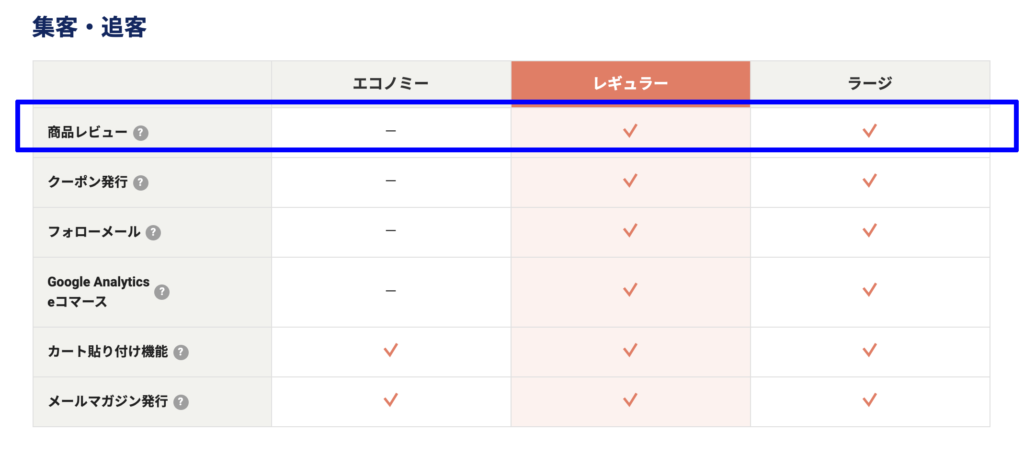The height and width of the screenshot is (455, 1024).
Task: Click ラージ checkmark in クーポン発行 row
Action: (869, 180)
